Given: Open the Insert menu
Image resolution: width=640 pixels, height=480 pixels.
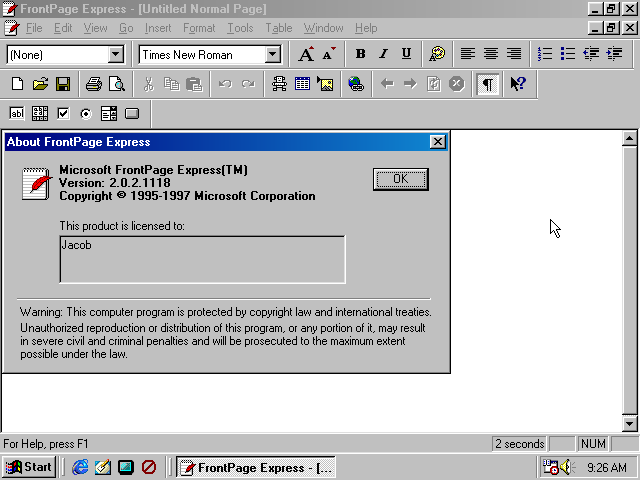Looking at the screenshot, I should click(x=158, y=28).
